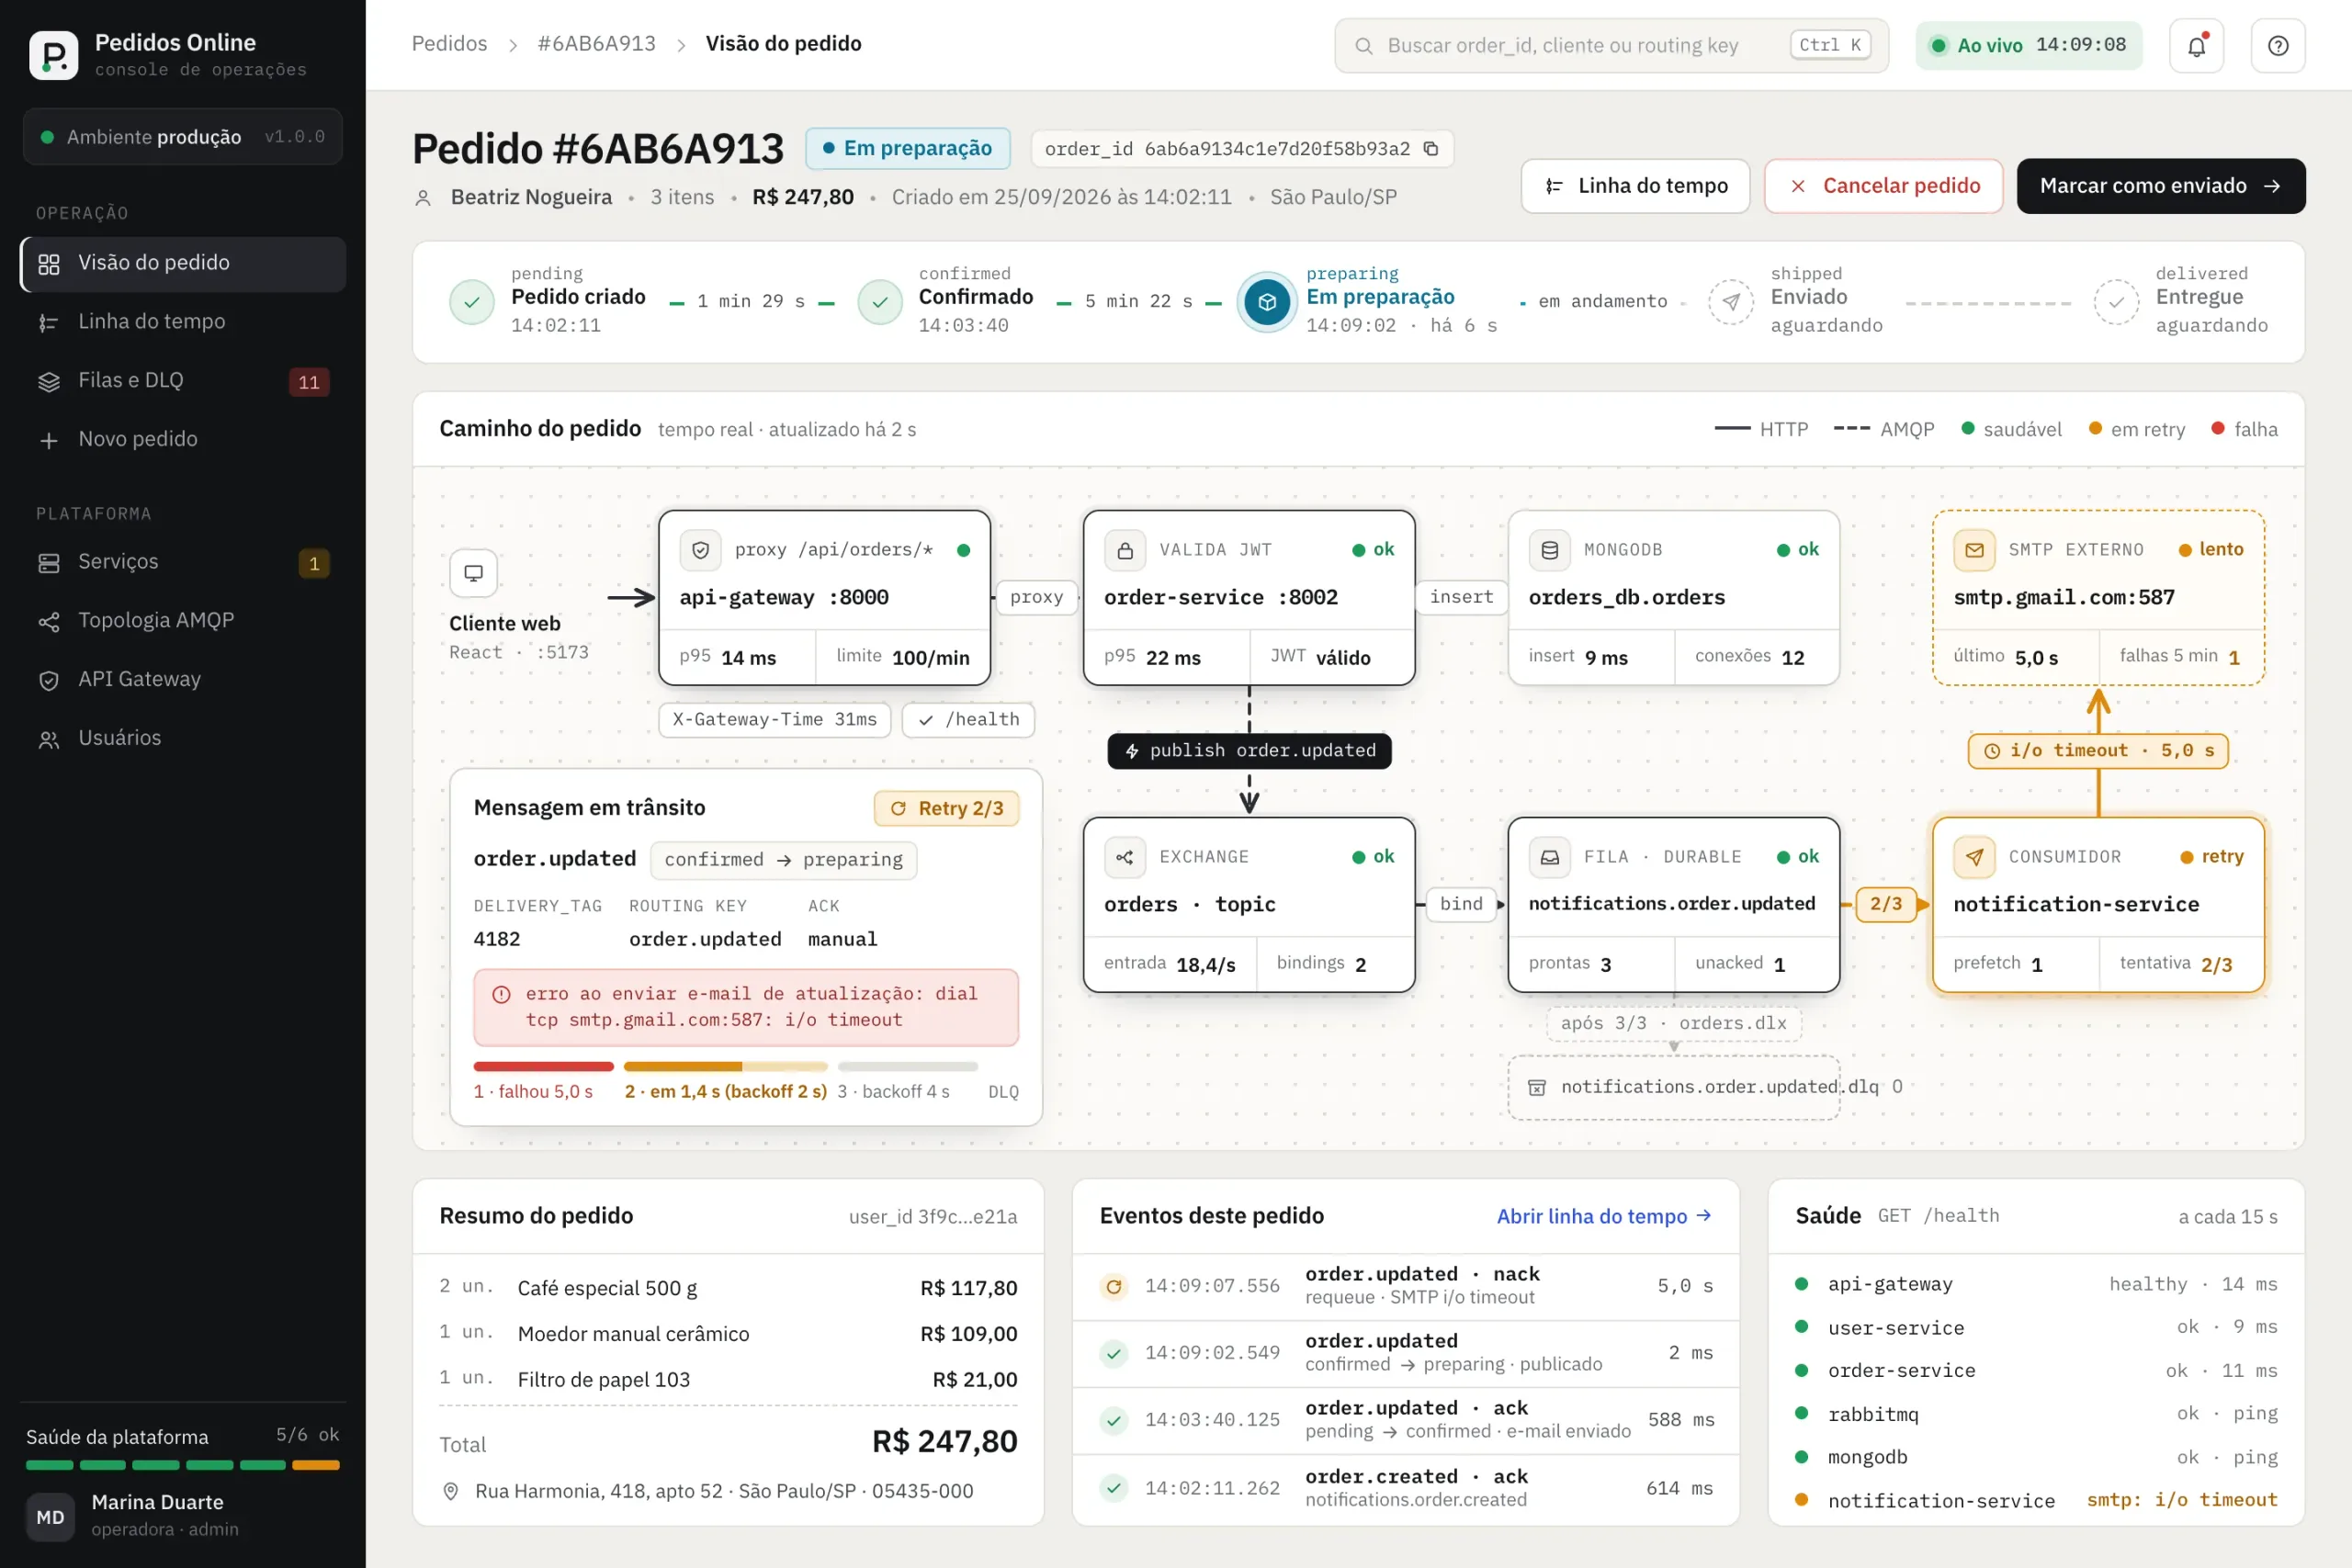Click the X-Gateway-Time 31ms chip
Image resolution: width=2352 pixels, height=1568 pixels.
(x=774, y=720)
